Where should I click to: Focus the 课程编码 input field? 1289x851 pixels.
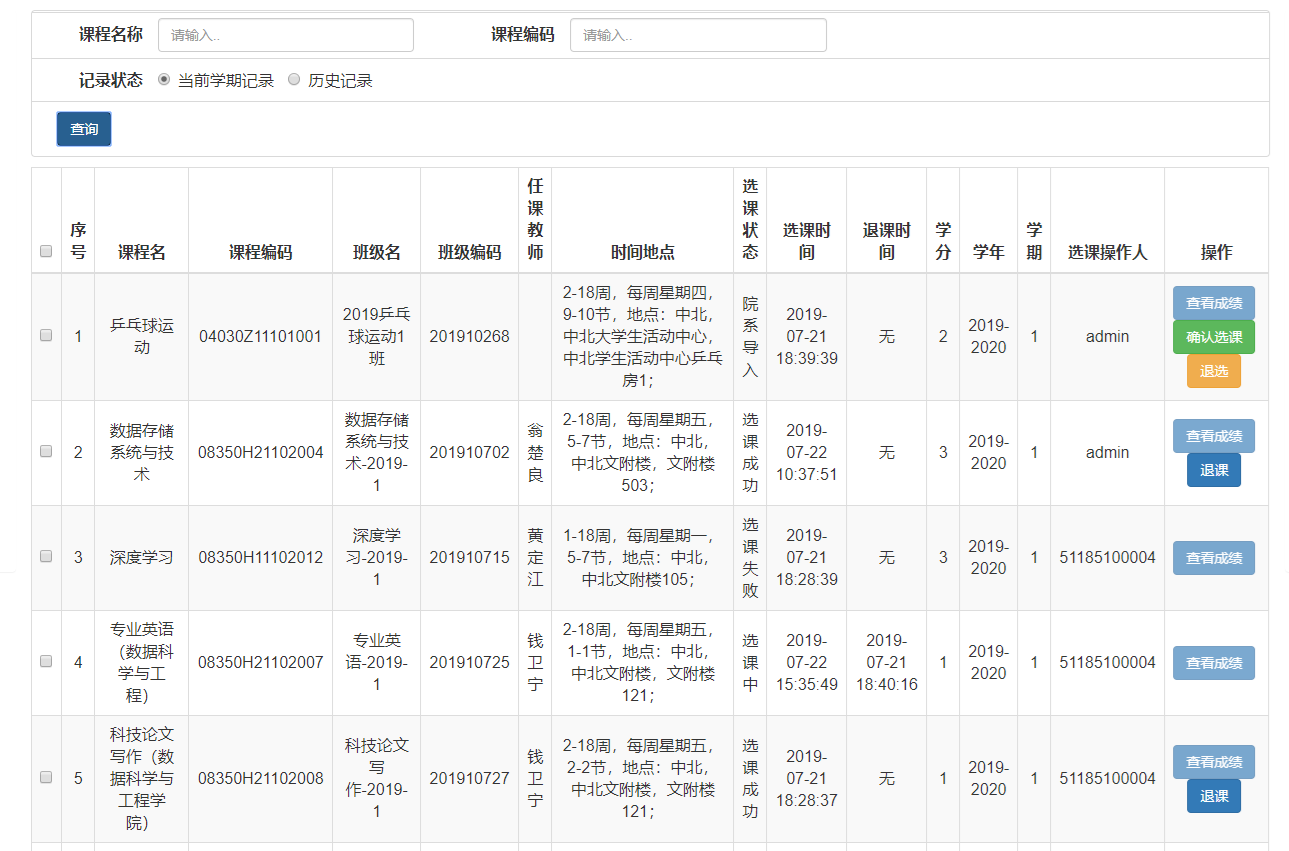(x=698, y=35)
